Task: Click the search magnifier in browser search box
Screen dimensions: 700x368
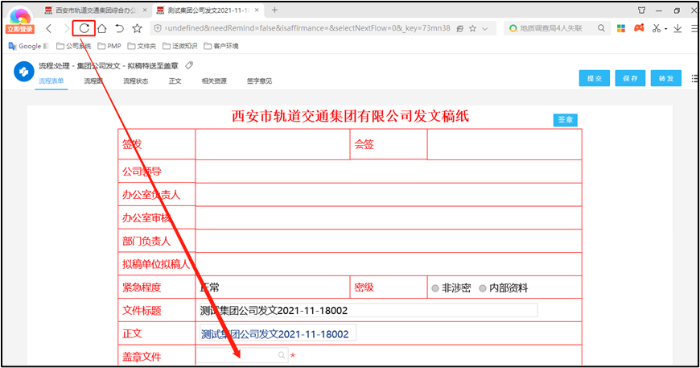Action: point(601,28)
